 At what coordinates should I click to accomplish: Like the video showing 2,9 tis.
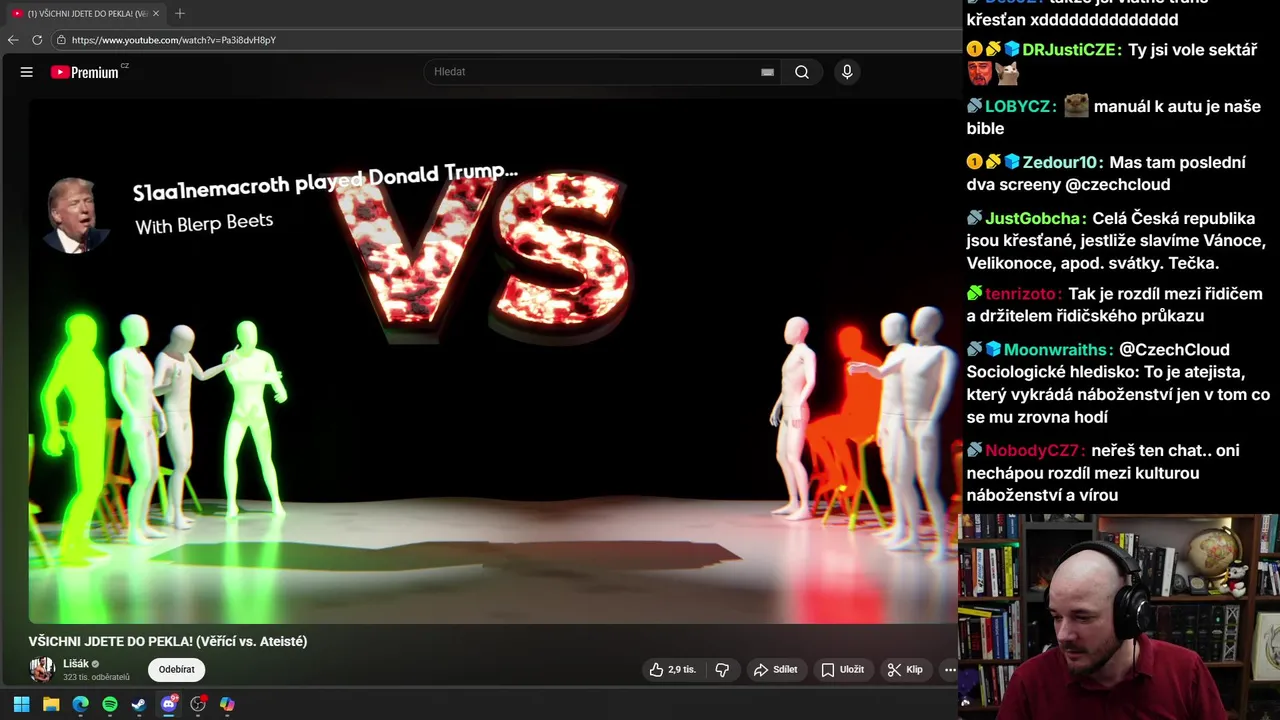[x=673, y=670]
